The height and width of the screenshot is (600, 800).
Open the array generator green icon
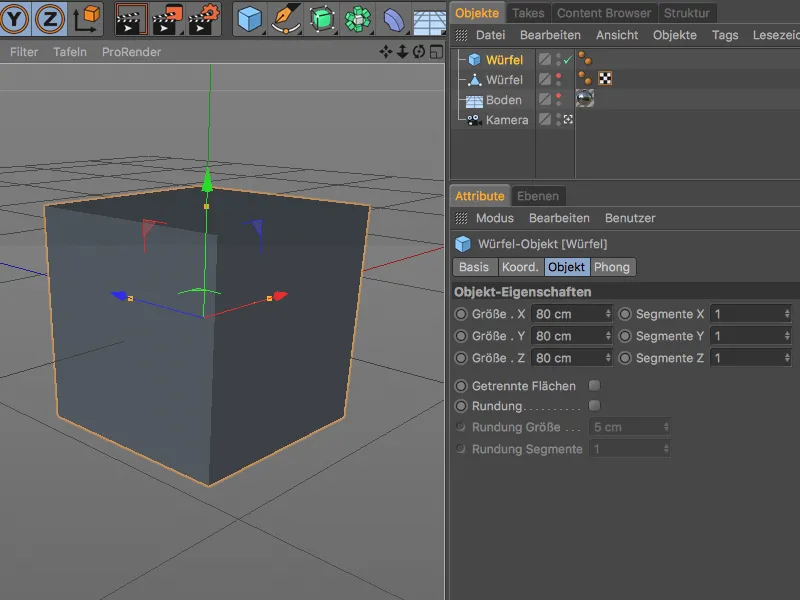358,19
